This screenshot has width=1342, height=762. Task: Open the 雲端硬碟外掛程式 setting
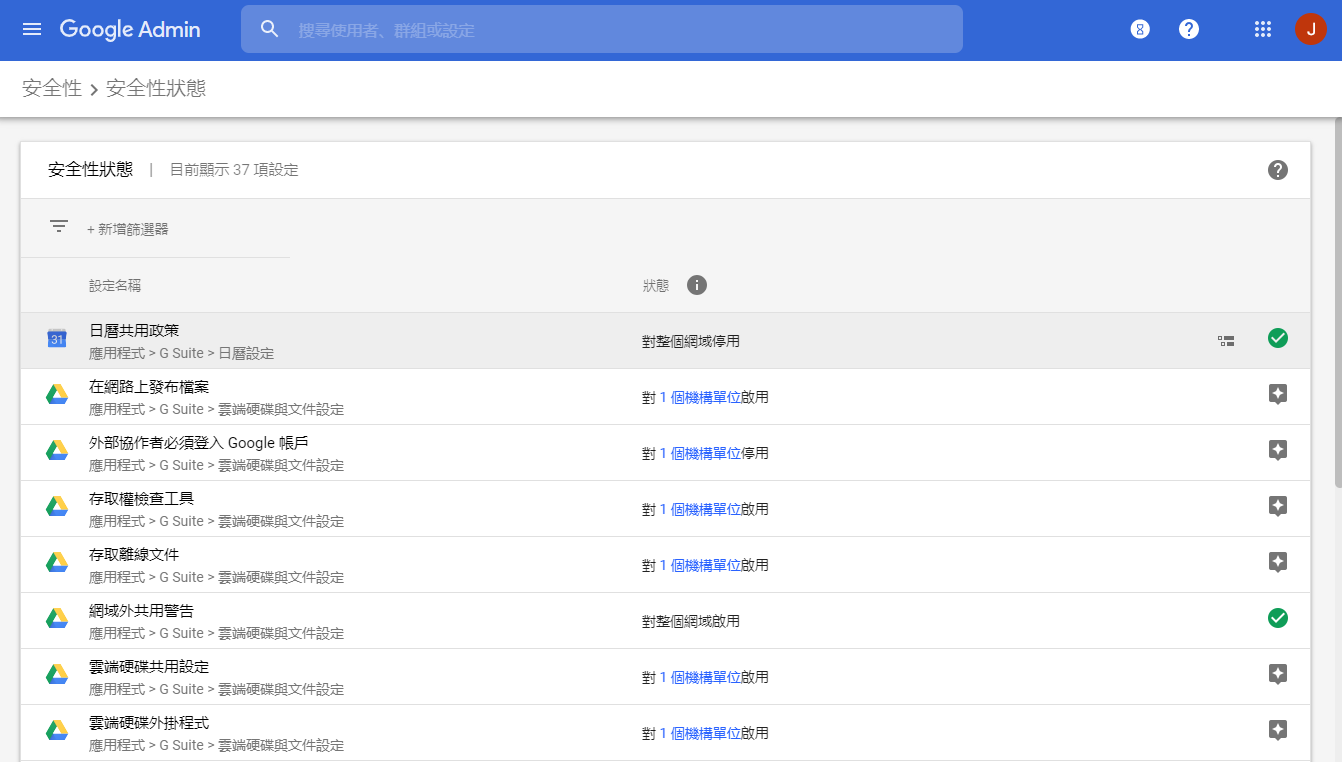[x=149, y=722]
